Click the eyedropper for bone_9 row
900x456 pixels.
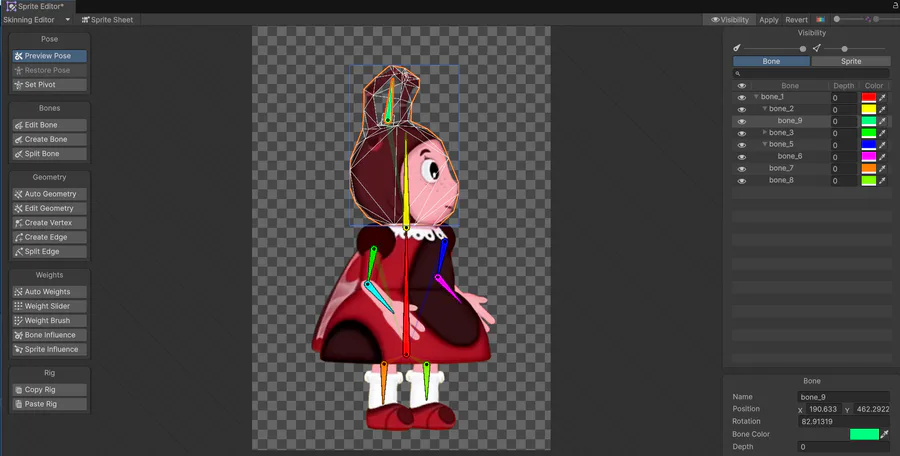(x=883, y=121)
